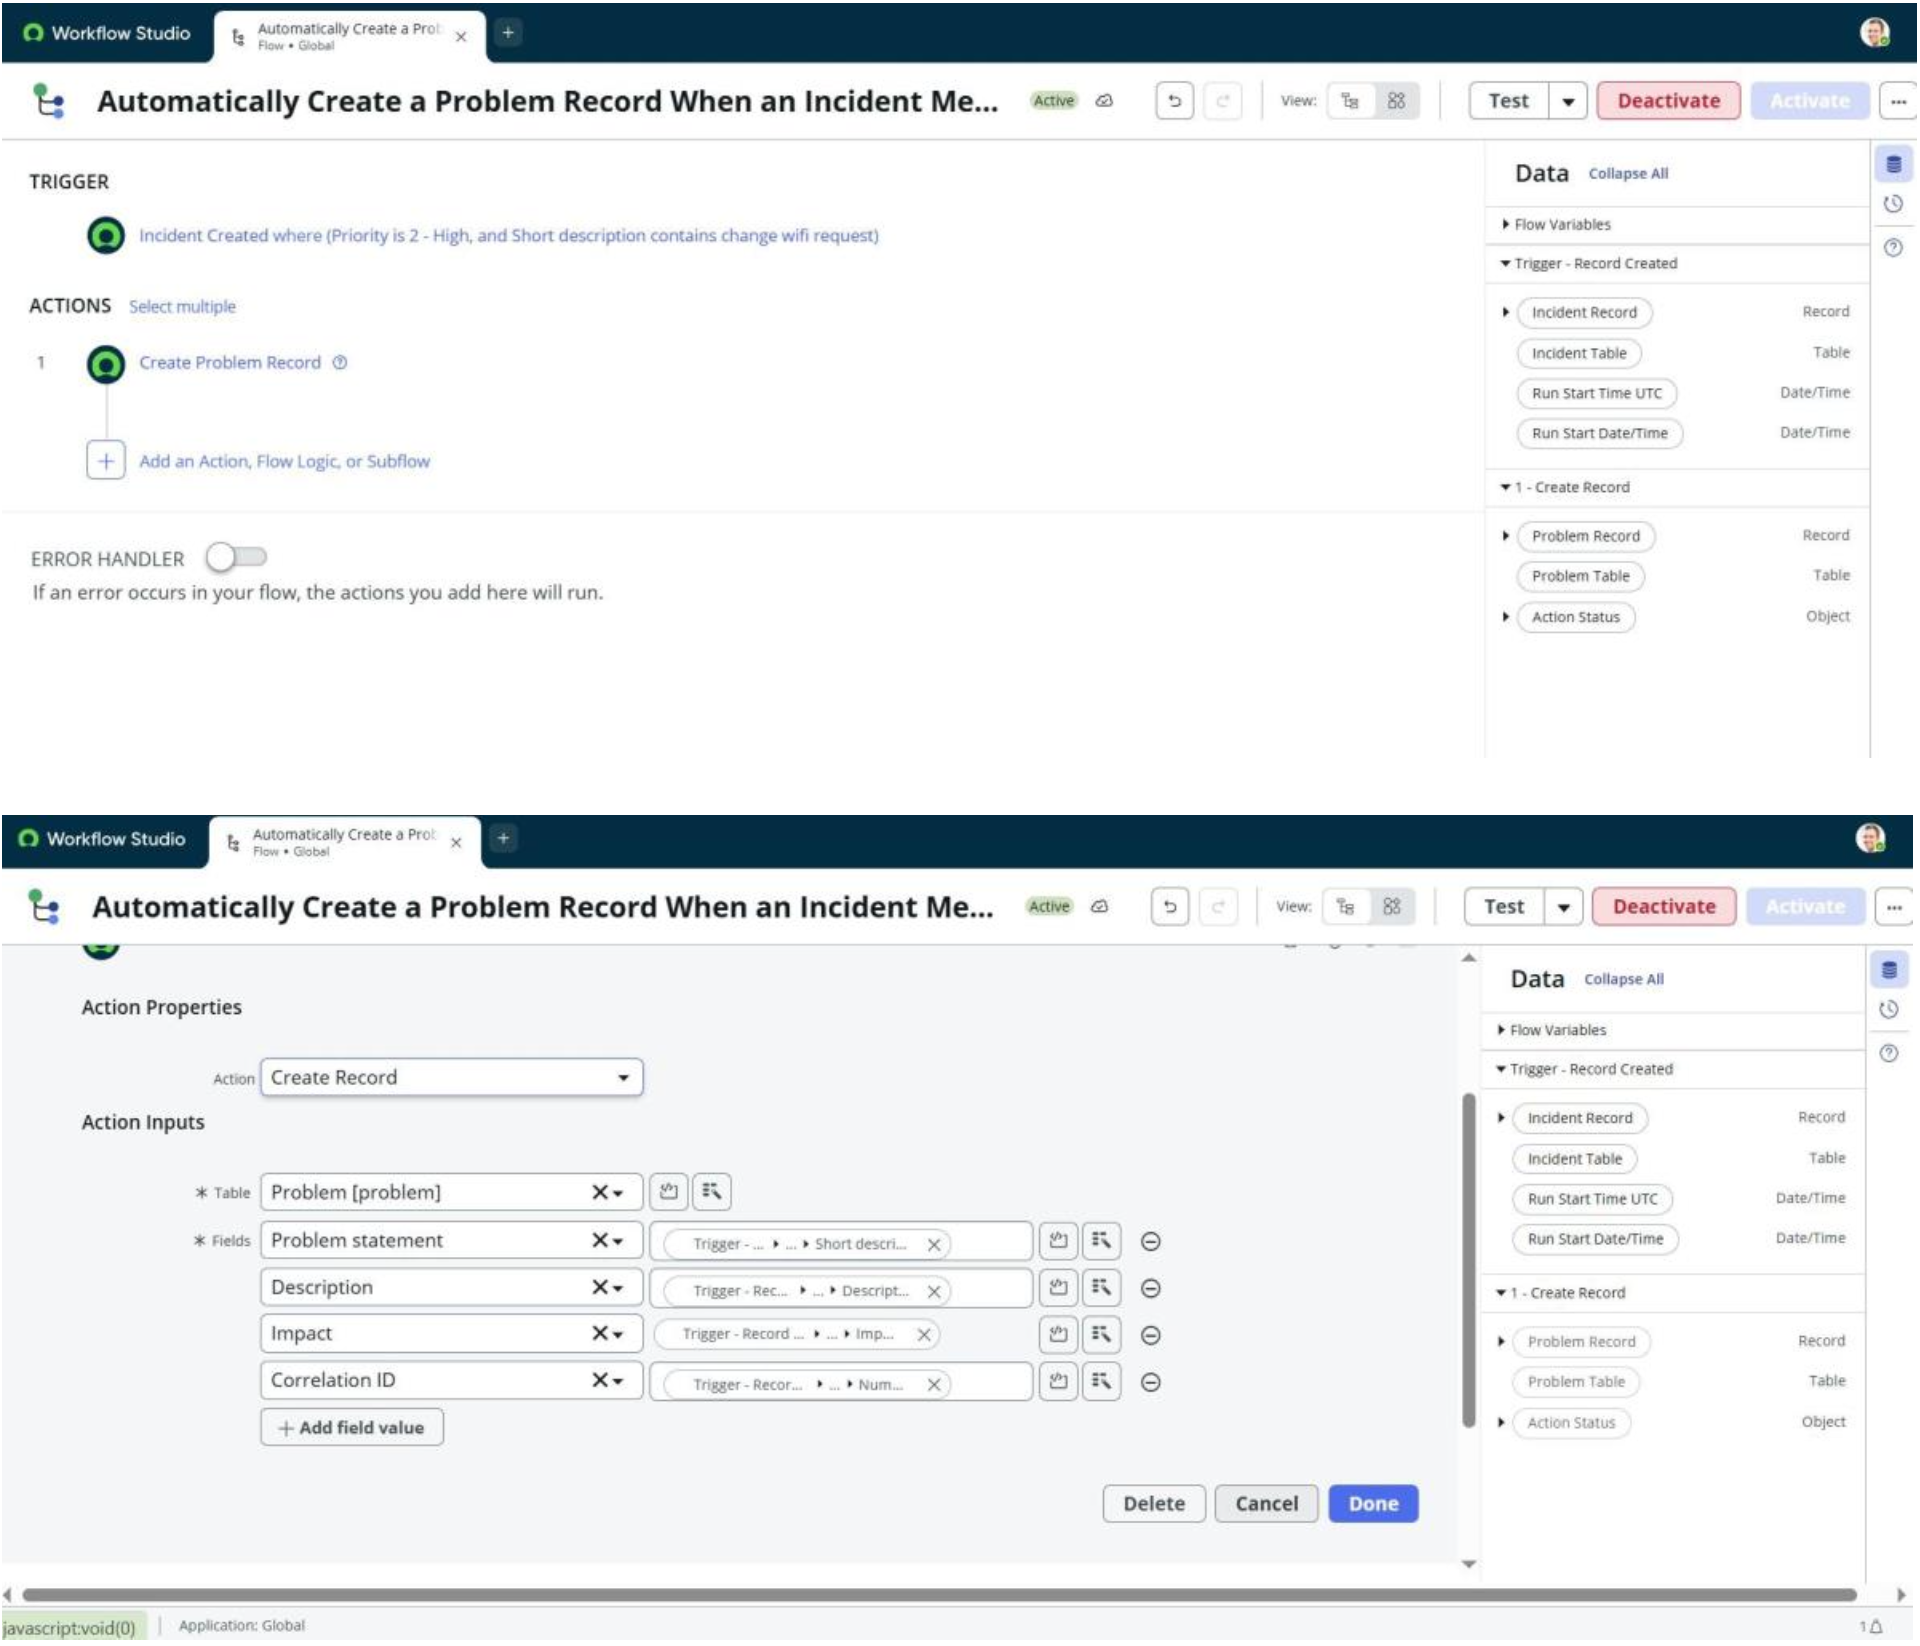Open the Data panel sidebar icon
The width and height of the screenshot is (1920, 1646).
point(1893,165)
